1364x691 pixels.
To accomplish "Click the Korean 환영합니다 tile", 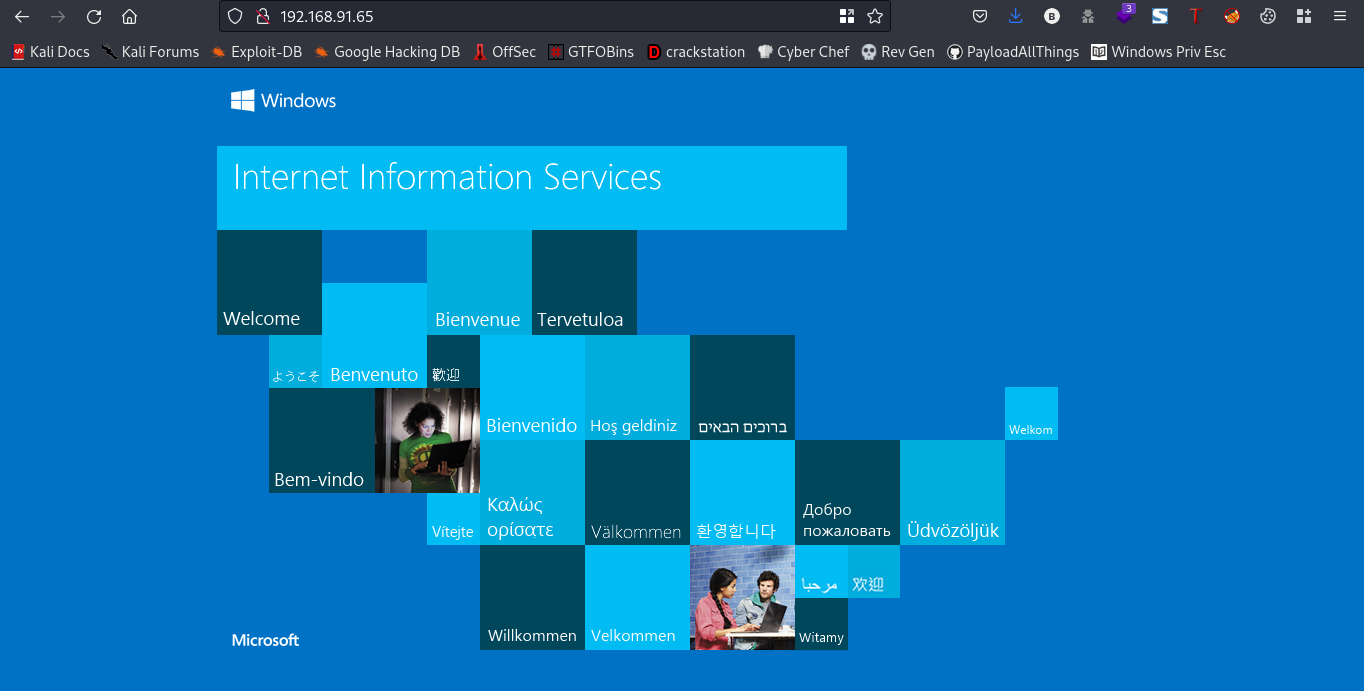I will 742,492.
